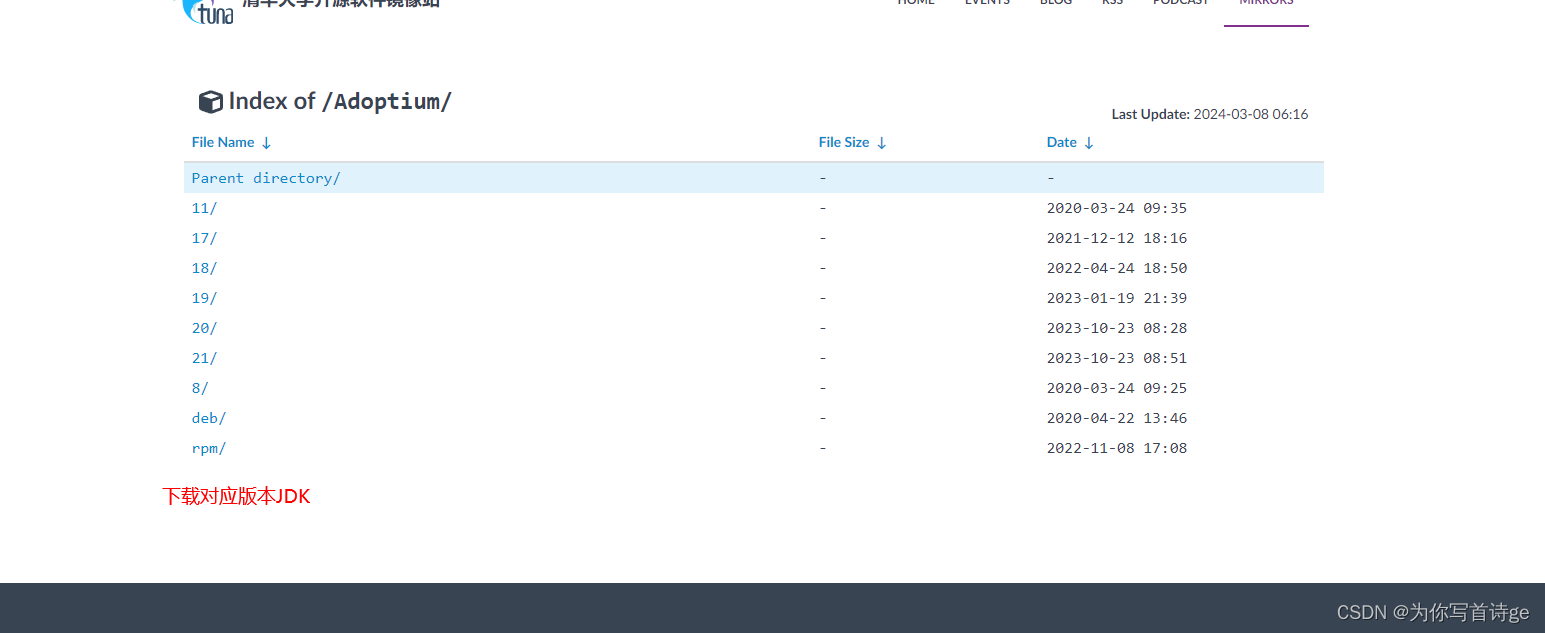This screenshot has width=1545, height=633.
Task: Click the date 2021-12-12 18:16
Action: coord(1117,238)
